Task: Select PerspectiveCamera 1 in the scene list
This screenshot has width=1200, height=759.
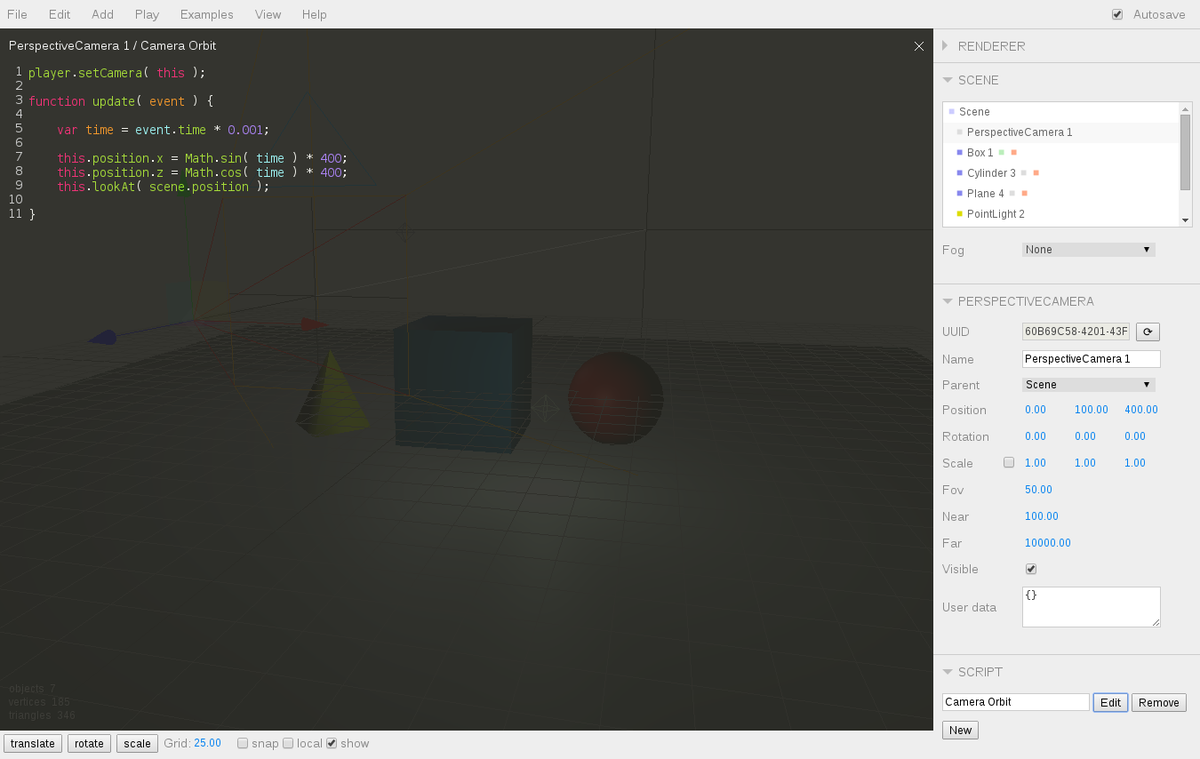Action: point(1061,132)
